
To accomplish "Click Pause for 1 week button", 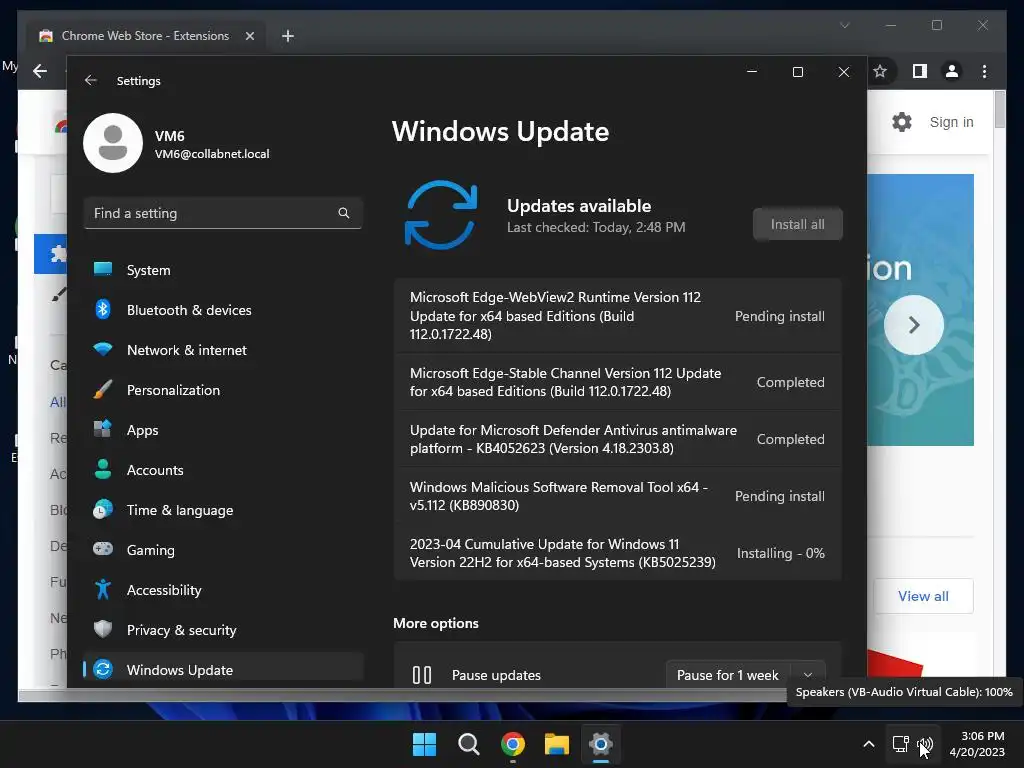I will (x=728, y=675).
